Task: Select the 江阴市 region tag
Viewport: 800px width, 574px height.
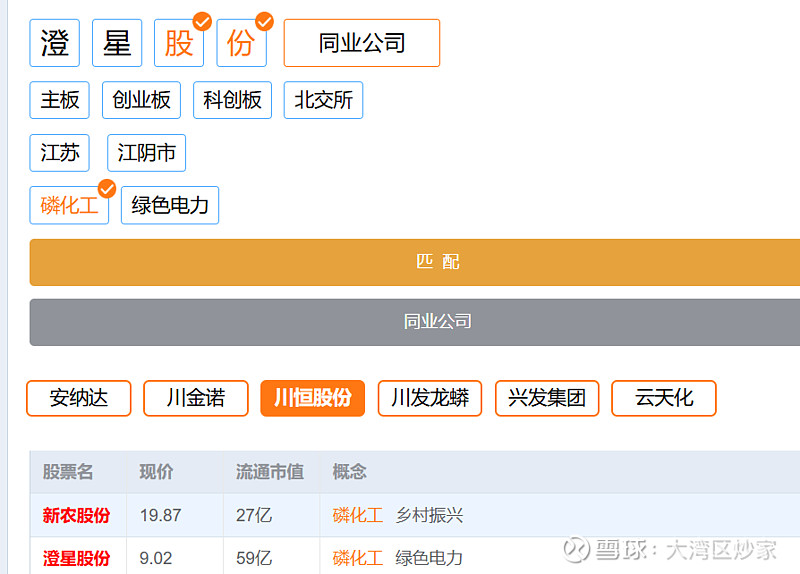Action: [x=146, y=153]
